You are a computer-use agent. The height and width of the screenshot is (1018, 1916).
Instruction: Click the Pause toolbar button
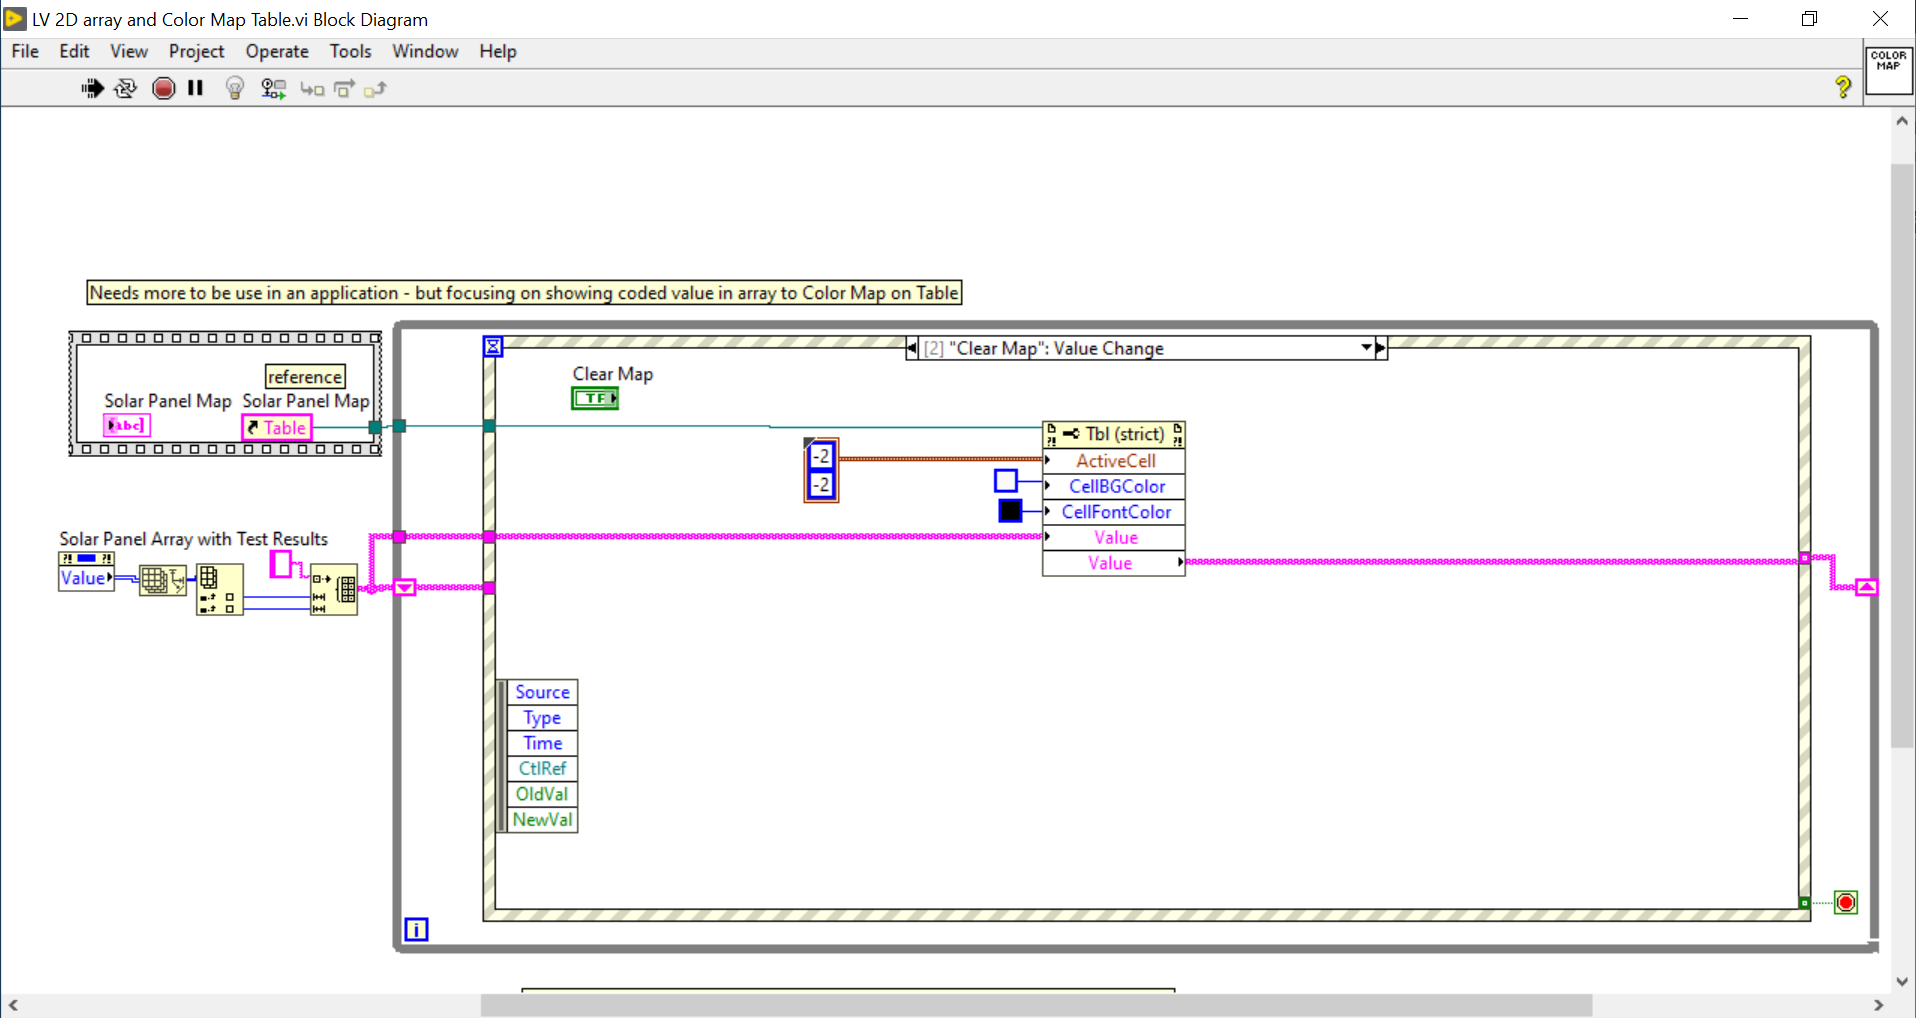tap(196, 88)
